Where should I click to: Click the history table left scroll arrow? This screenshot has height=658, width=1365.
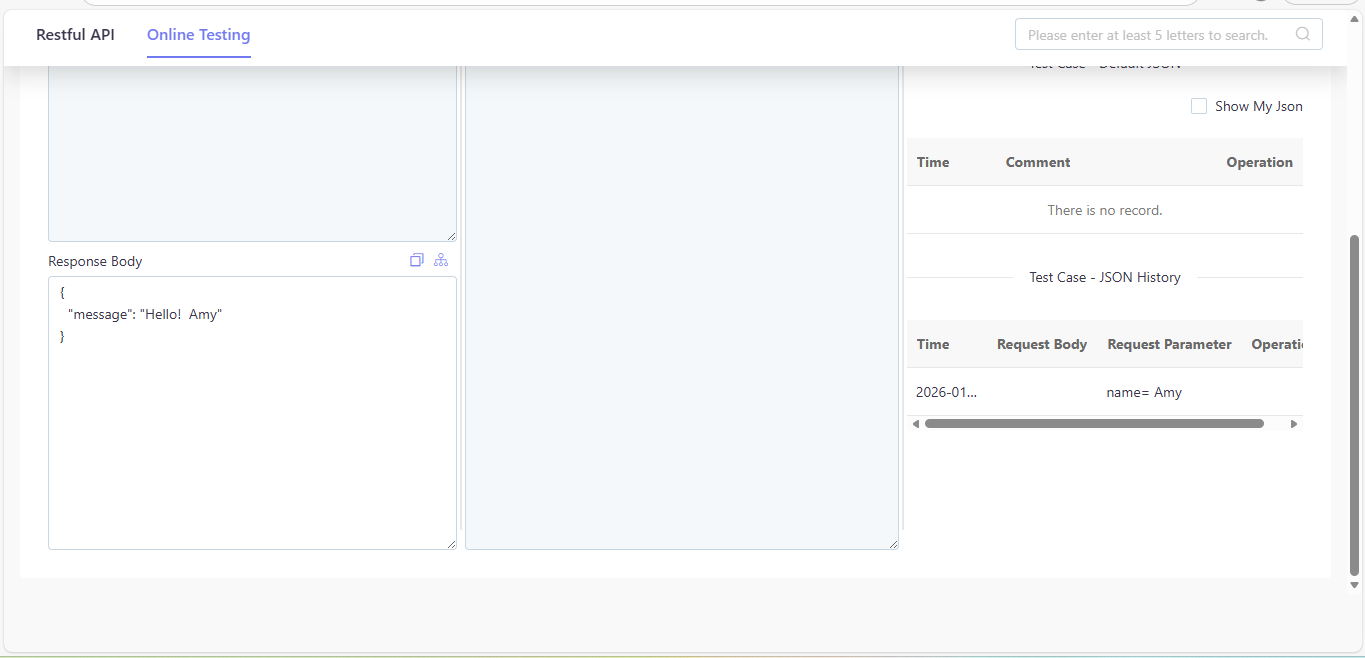click(915, 424)
